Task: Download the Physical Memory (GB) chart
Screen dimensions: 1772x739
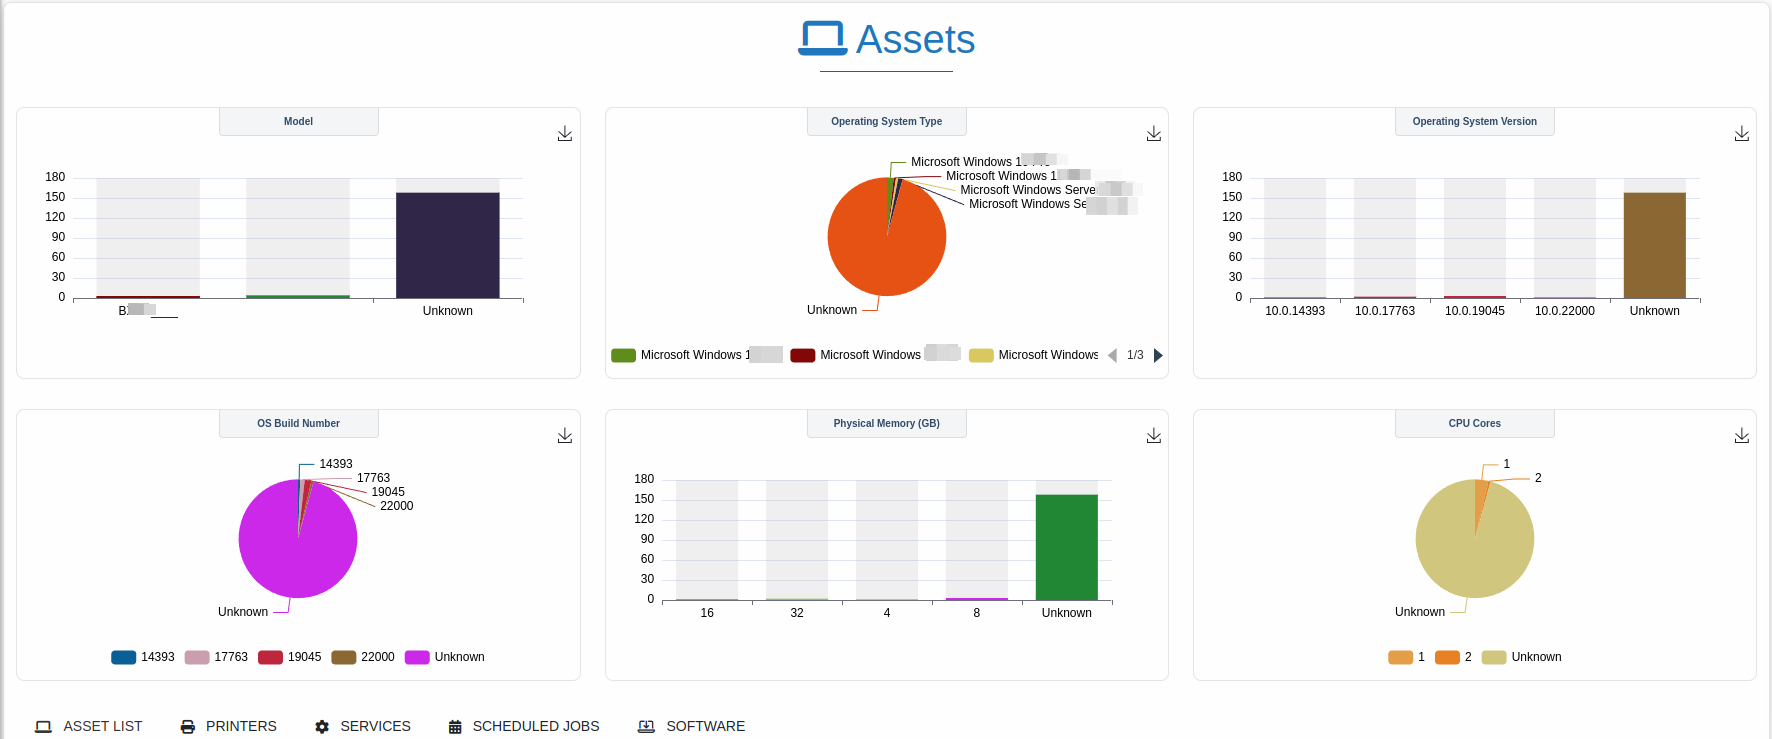Action: (x=1153, y=436)
